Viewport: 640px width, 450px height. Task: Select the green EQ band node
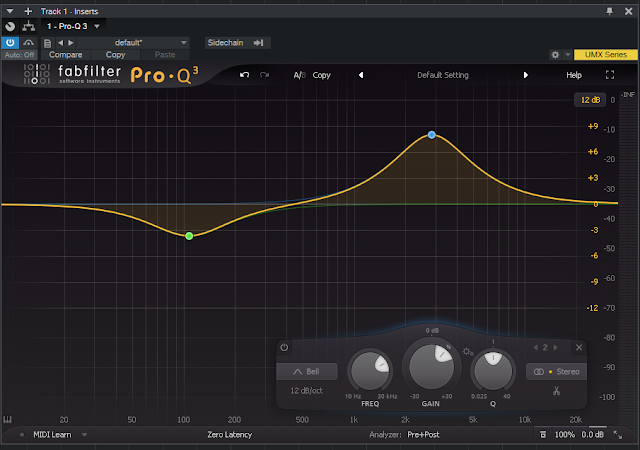pos(189,236)
